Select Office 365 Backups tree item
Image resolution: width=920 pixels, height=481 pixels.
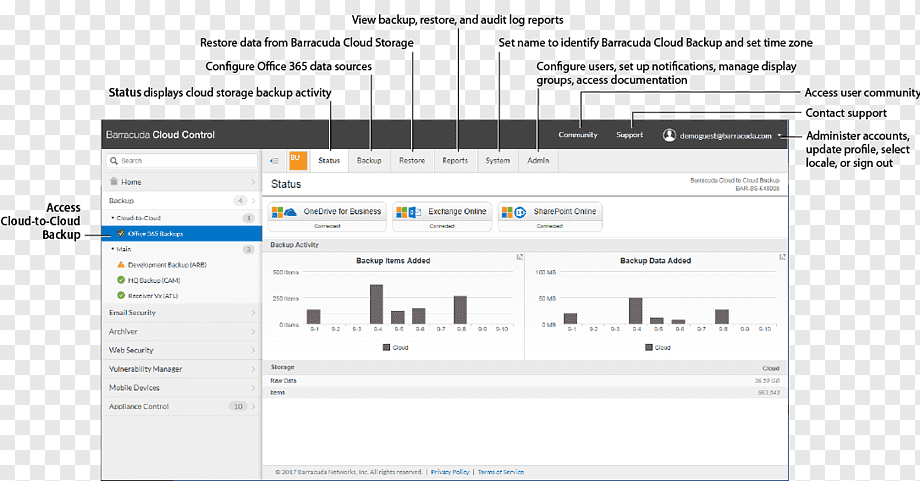tap(182, 233)
